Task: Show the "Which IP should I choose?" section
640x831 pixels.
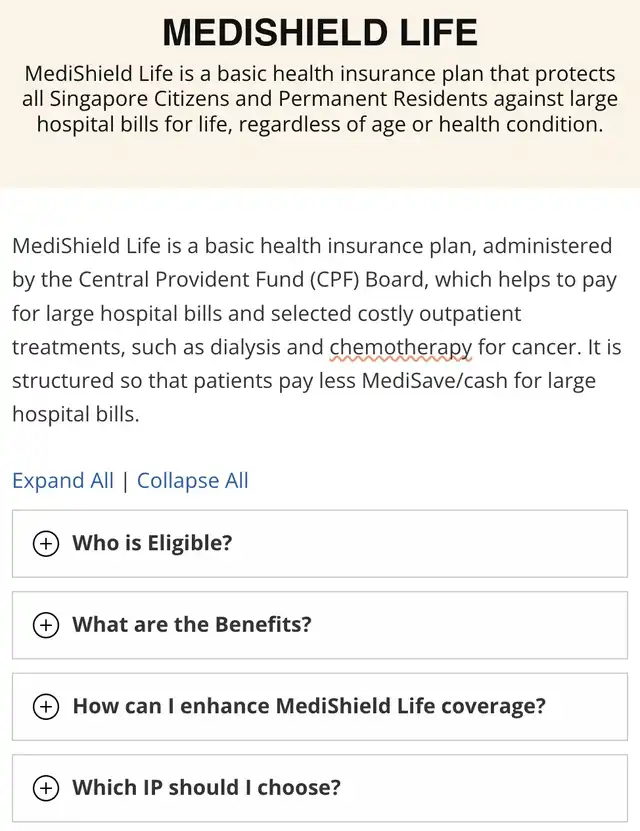Action: point(206,788)
